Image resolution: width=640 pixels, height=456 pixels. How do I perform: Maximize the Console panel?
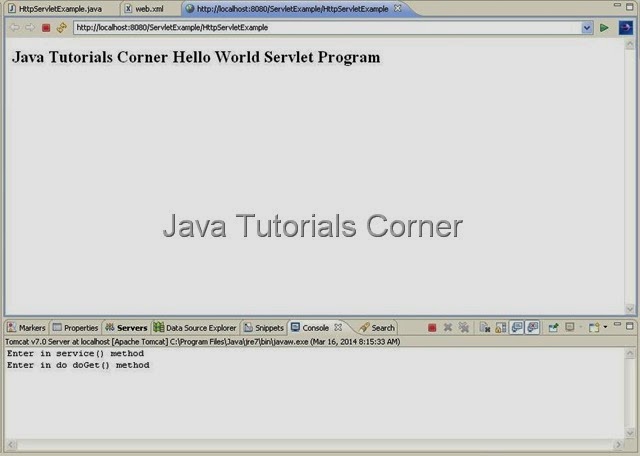[x=630, y=326]
